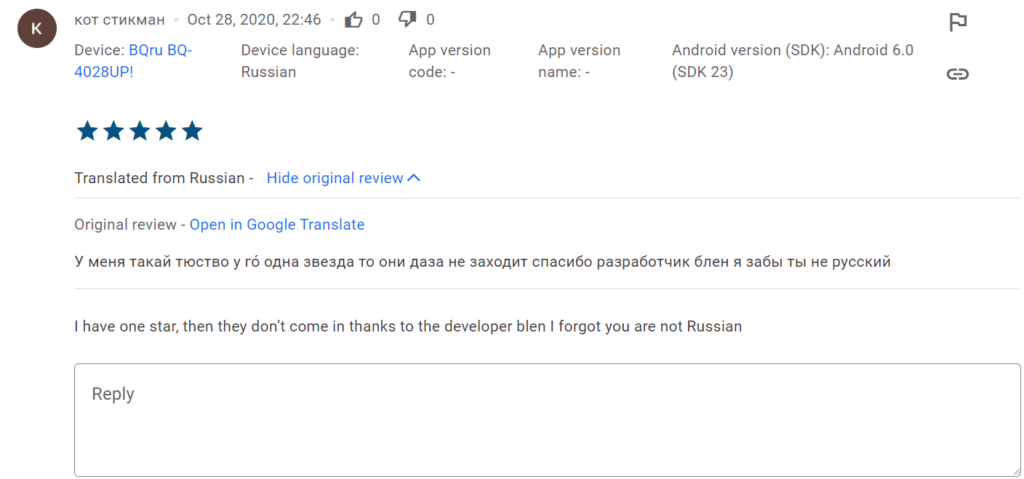Click the second star of the rating
Viewport: 1024px width, 479px height.
pos(113,131)
